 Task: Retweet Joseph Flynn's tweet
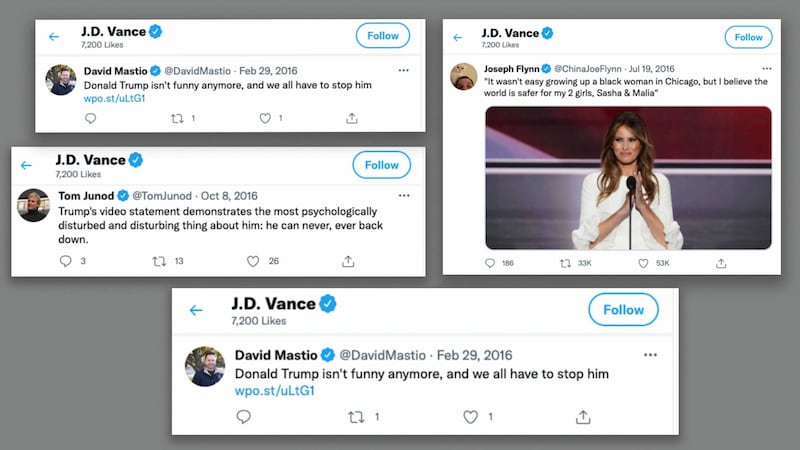click(x=566, y=263)
